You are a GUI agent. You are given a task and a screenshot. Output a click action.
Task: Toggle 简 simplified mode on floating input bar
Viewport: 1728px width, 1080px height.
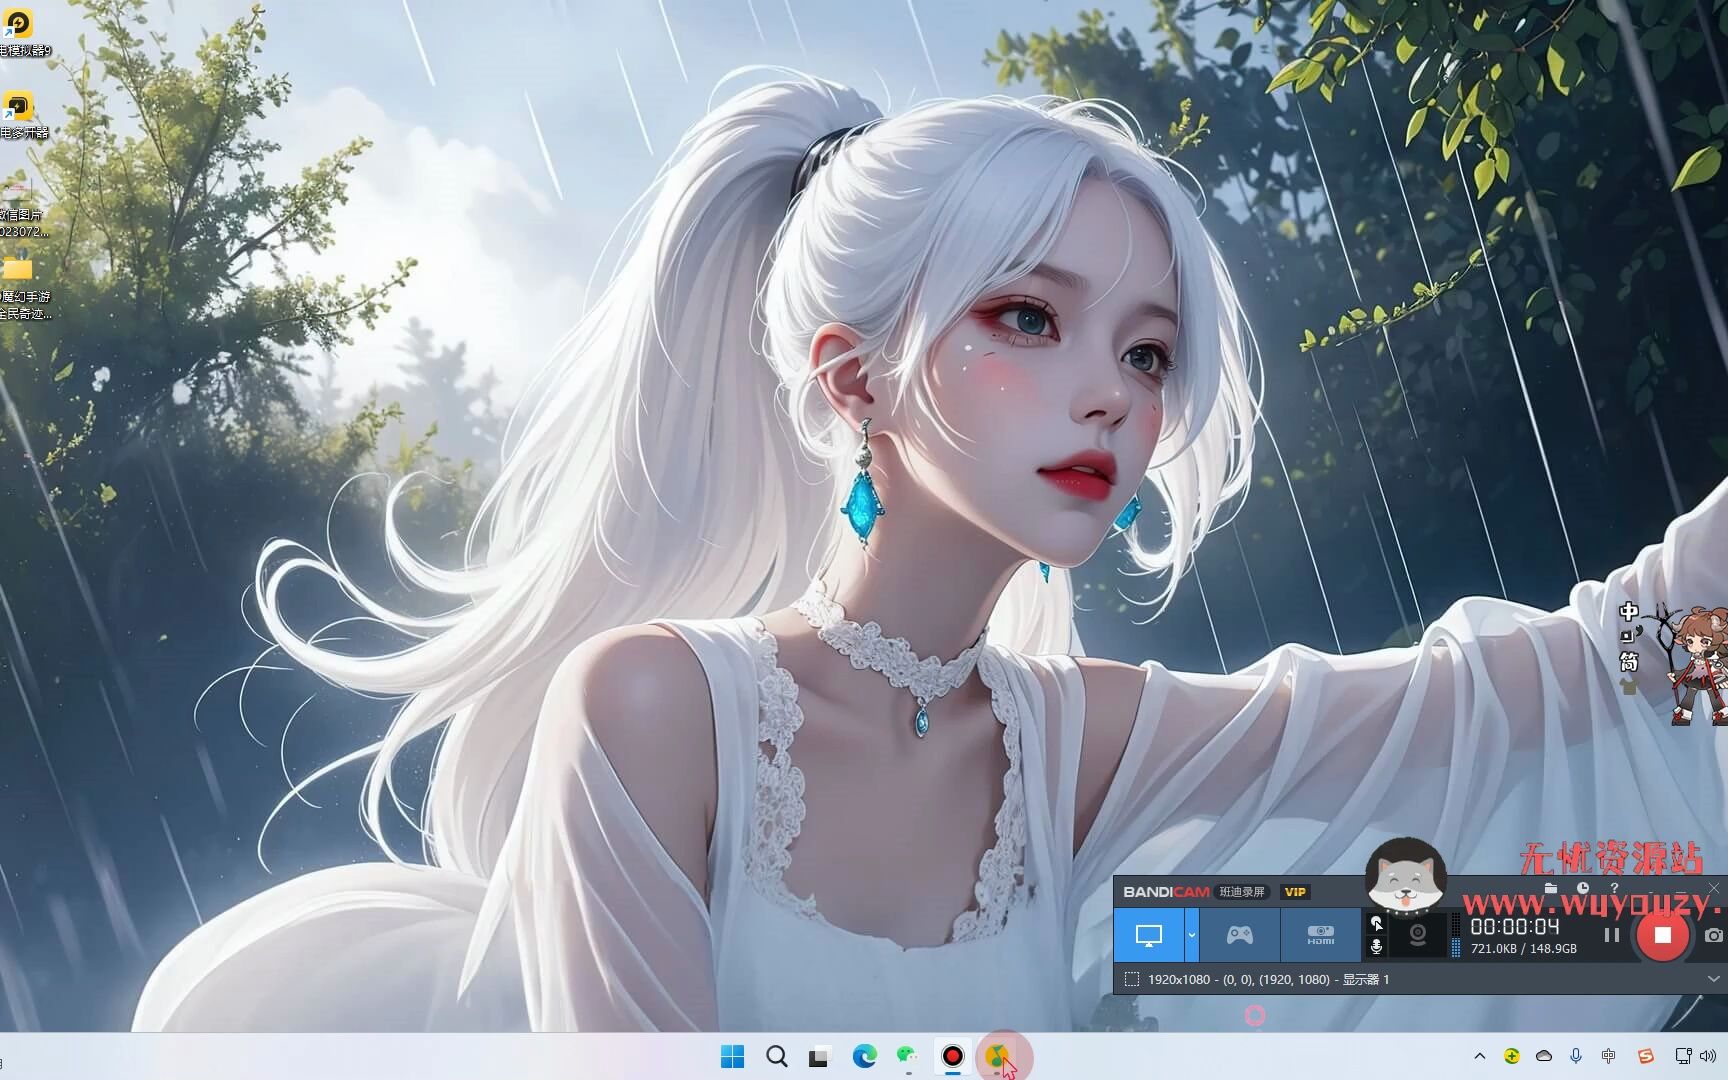(x=1629, y=661)
